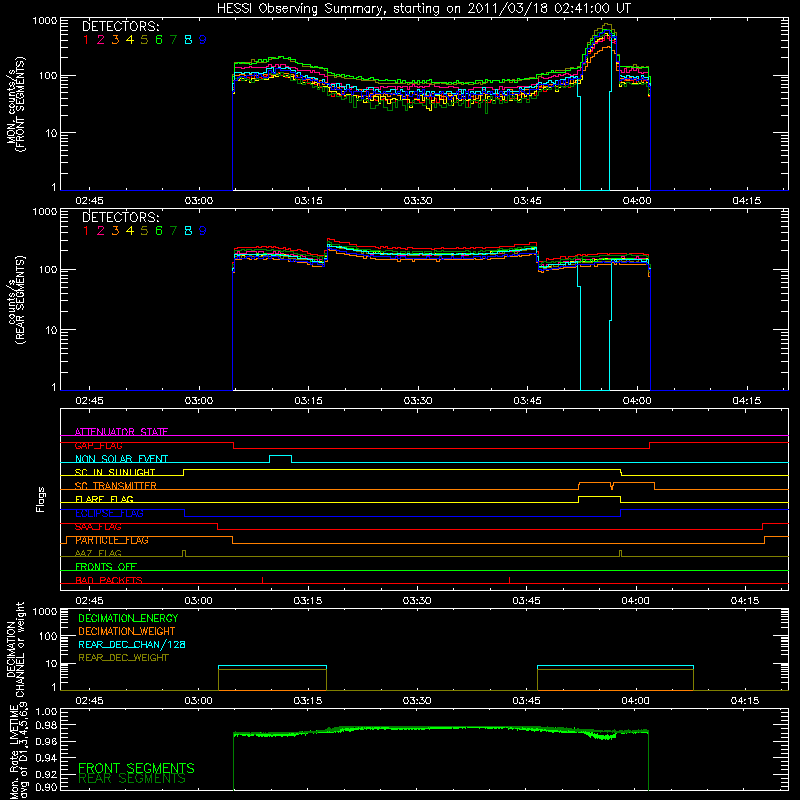Click the FLARE_FLAG label

[104, 499]
